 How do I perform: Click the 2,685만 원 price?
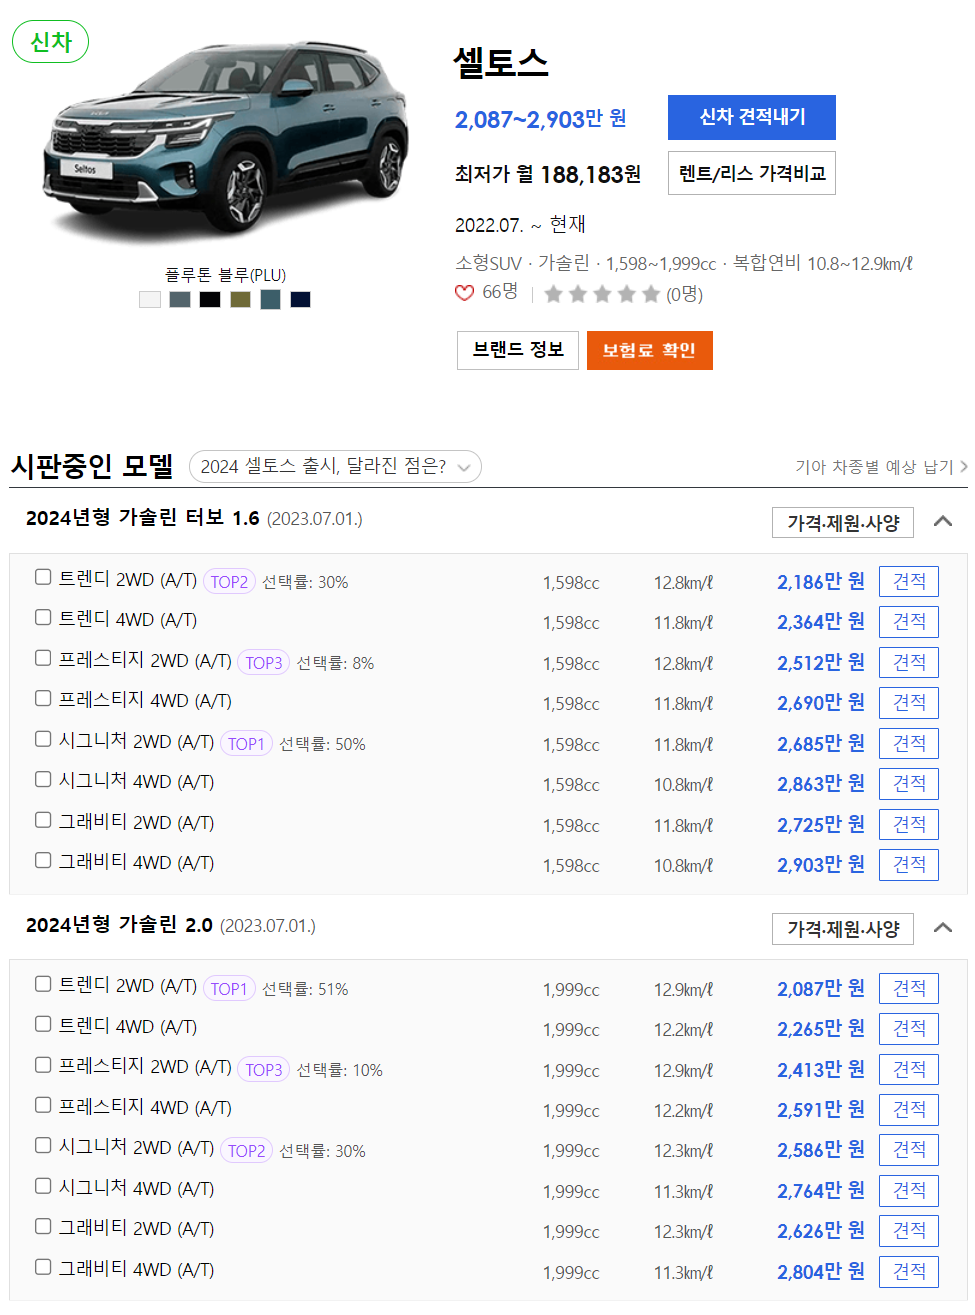click(x=821, y=744)
